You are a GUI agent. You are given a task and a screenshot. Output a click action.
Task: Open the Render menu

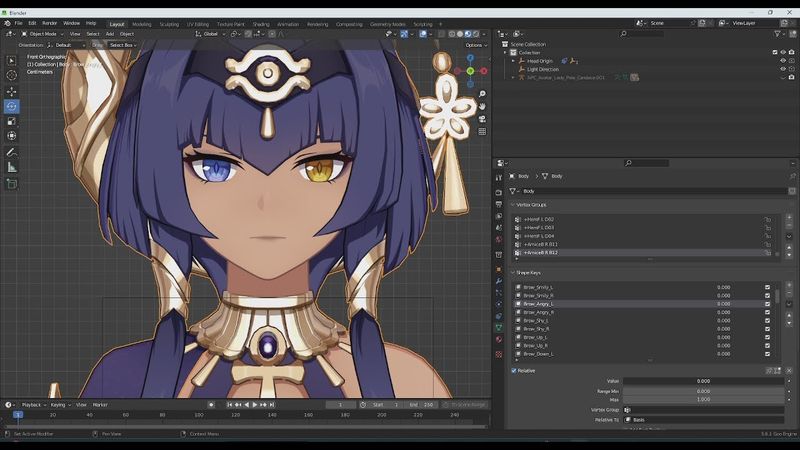pyautogui.click(x=49, y=23)
